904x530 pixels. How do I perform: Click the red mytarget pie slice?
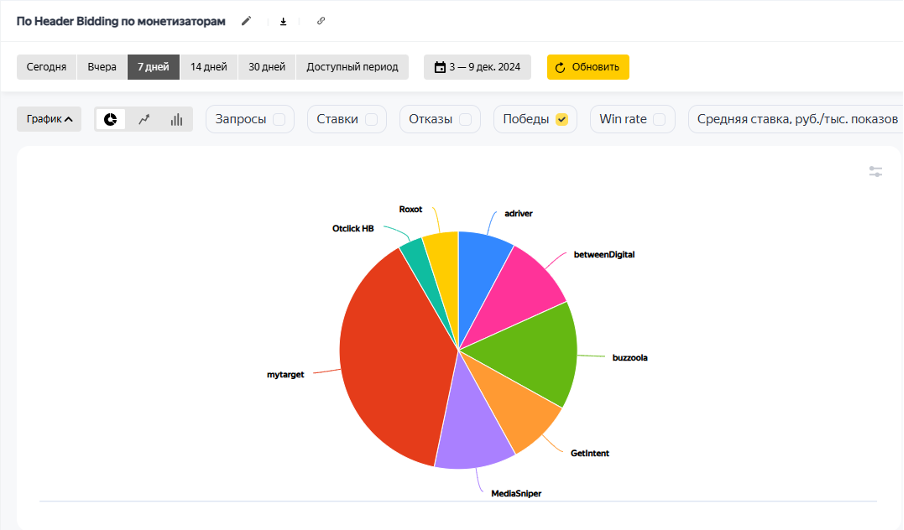click(390, 360)
